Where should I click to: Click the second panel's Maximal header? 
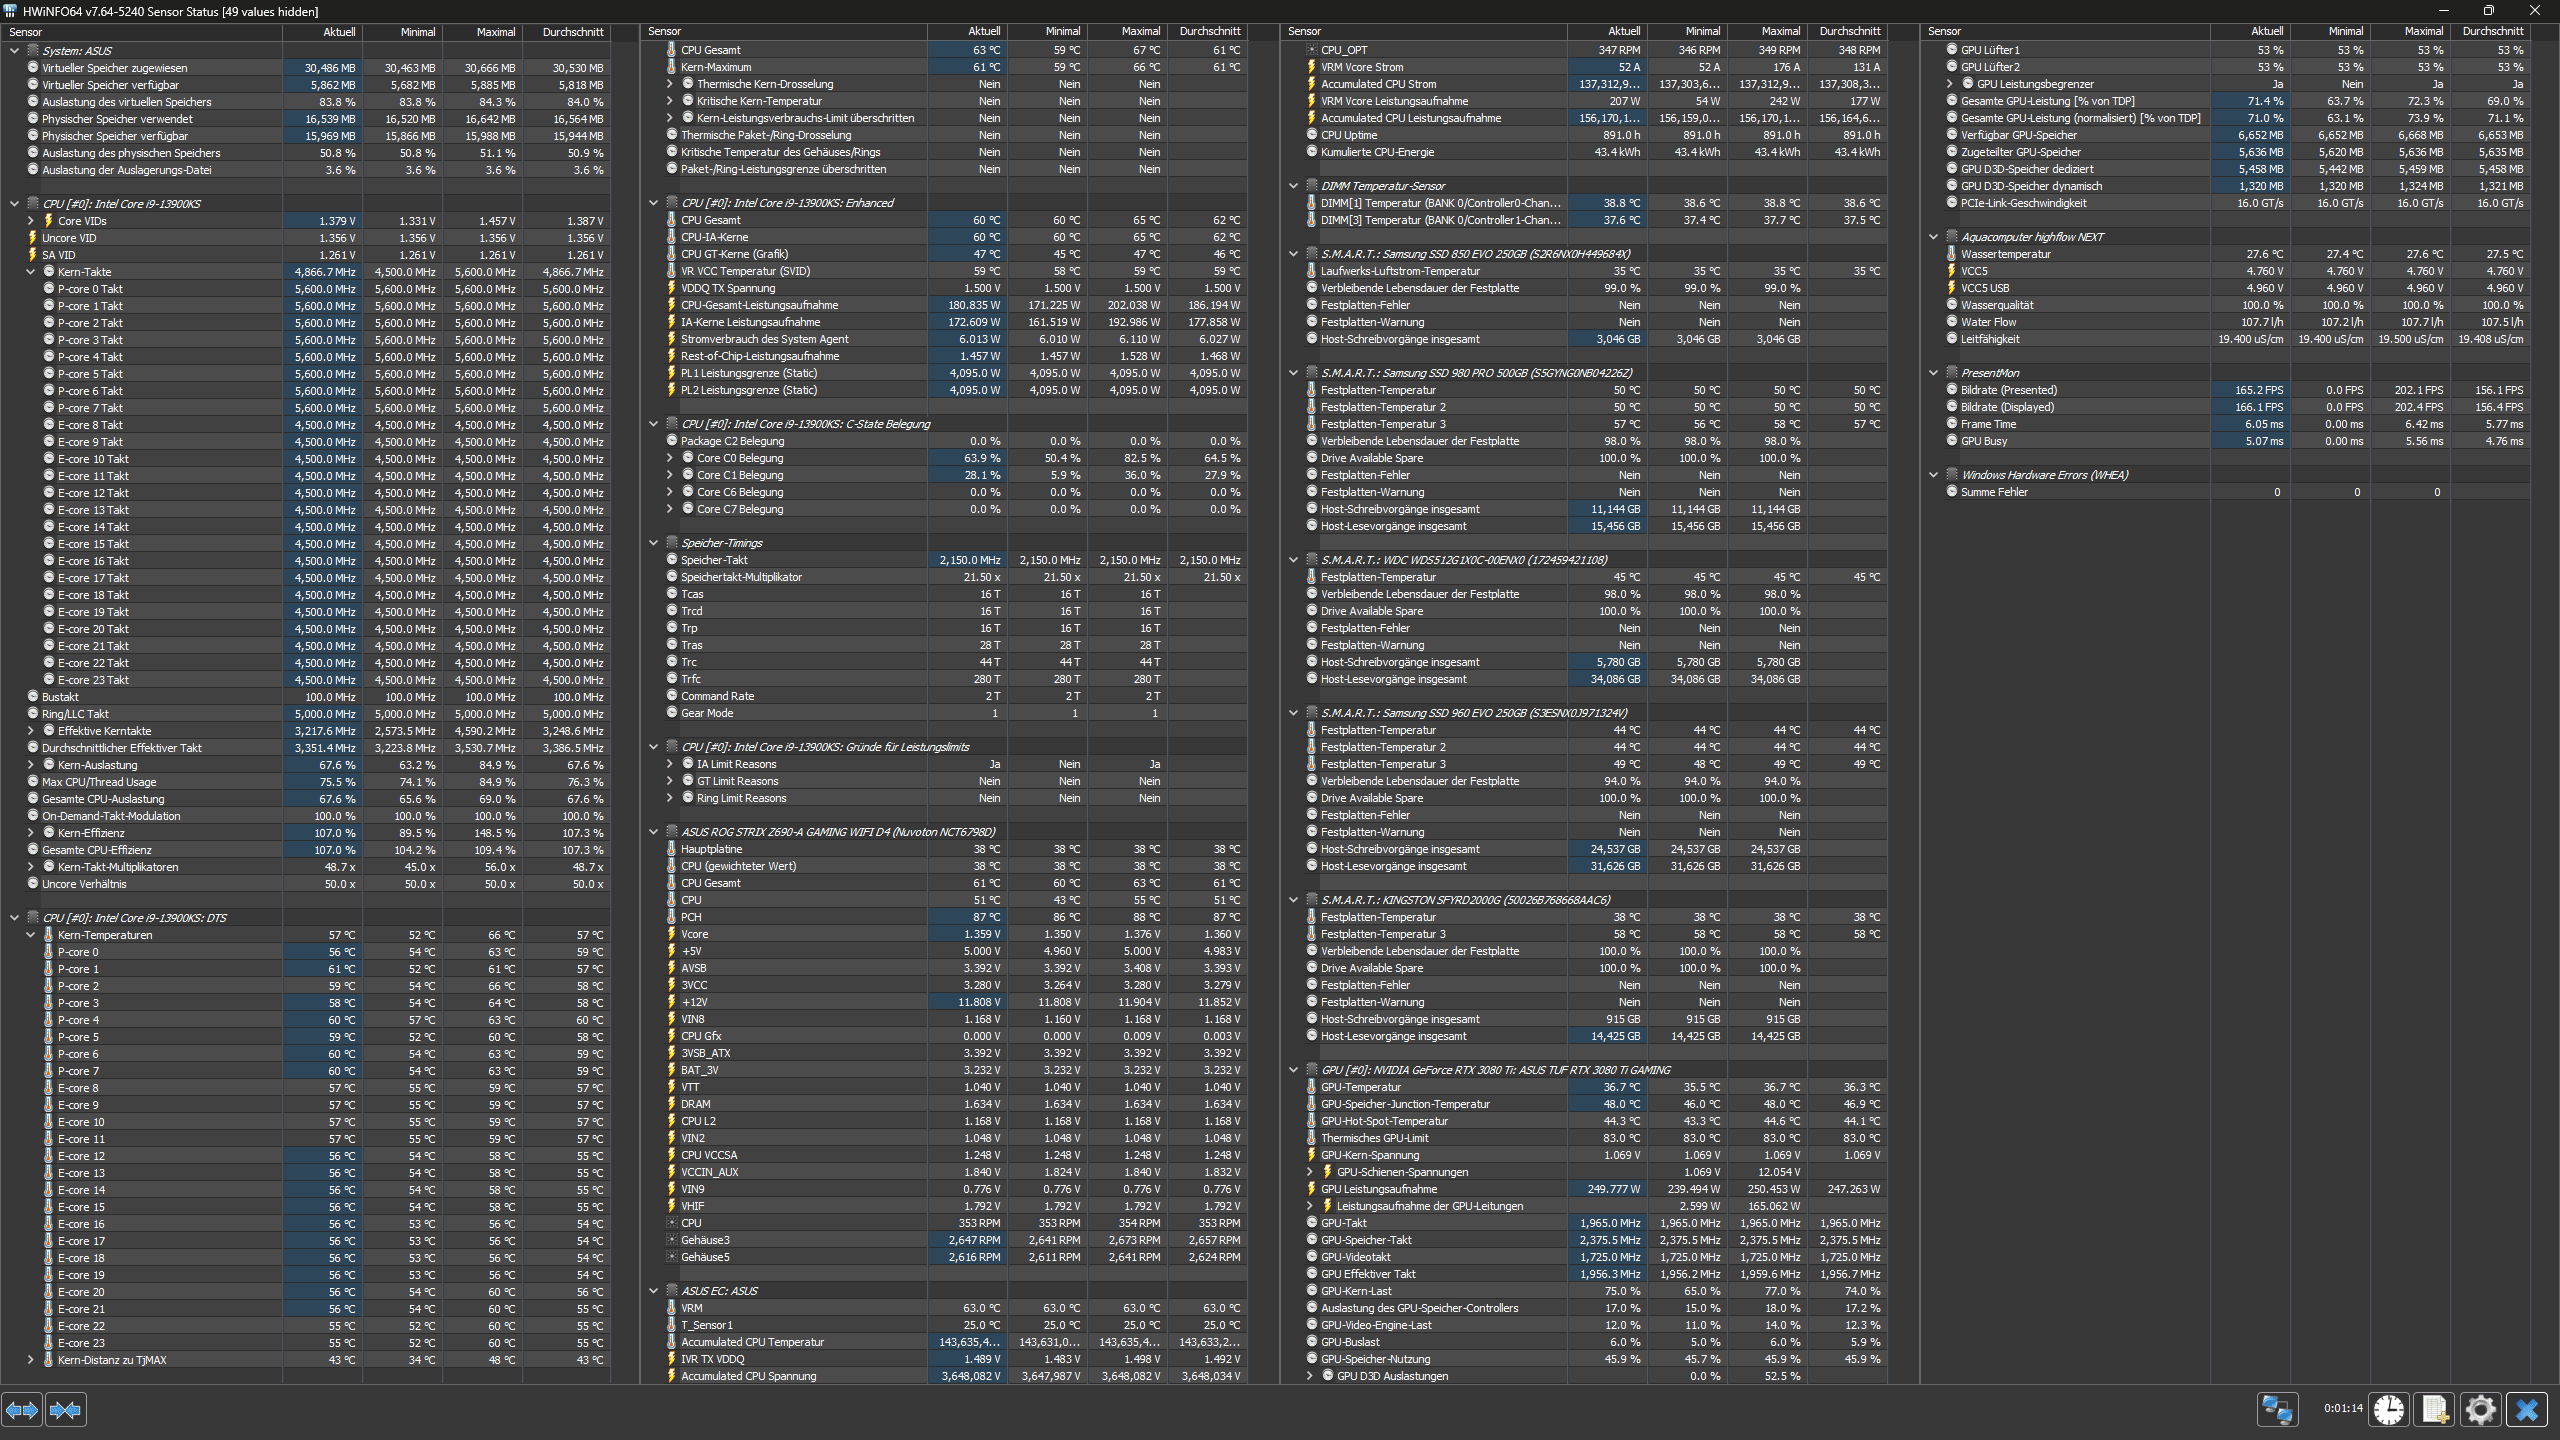[1140, 32]
